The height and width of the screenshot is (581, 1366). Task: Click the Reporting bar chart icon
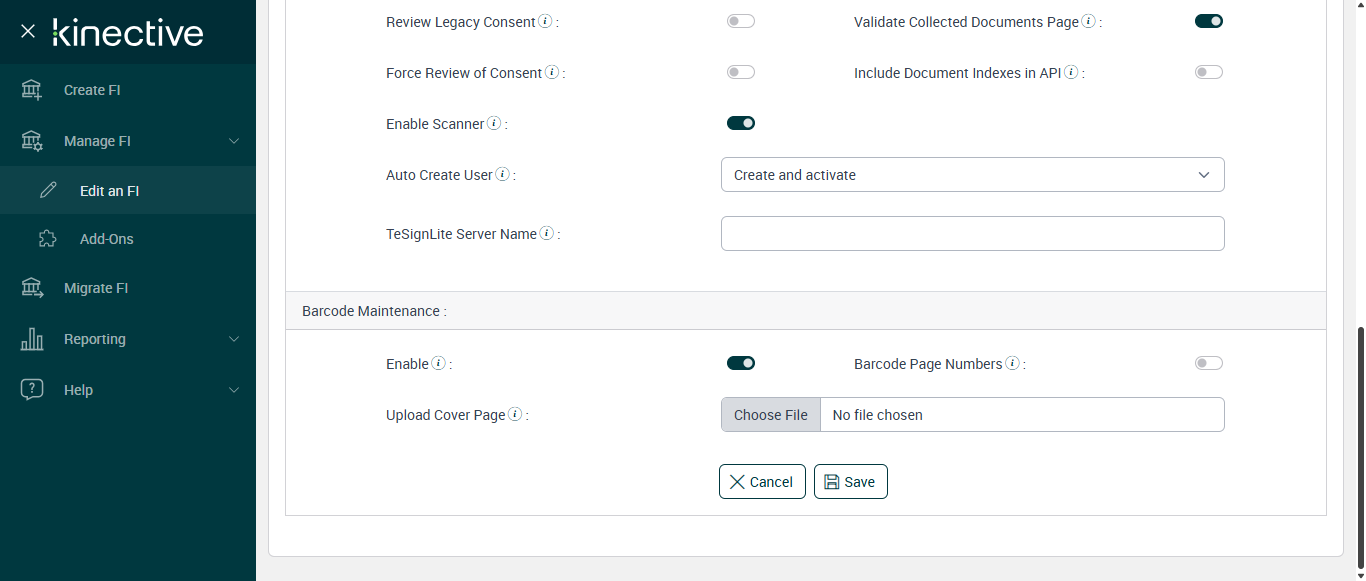click(32, 339)
